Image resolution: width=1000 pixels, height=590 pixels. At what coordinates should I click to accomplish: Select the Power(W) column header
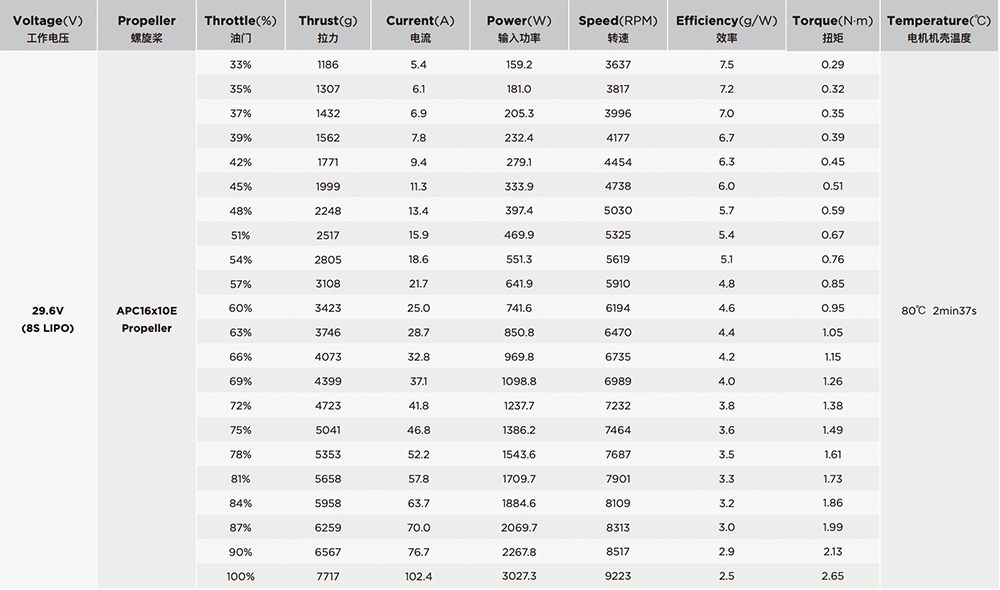(519, 26)
